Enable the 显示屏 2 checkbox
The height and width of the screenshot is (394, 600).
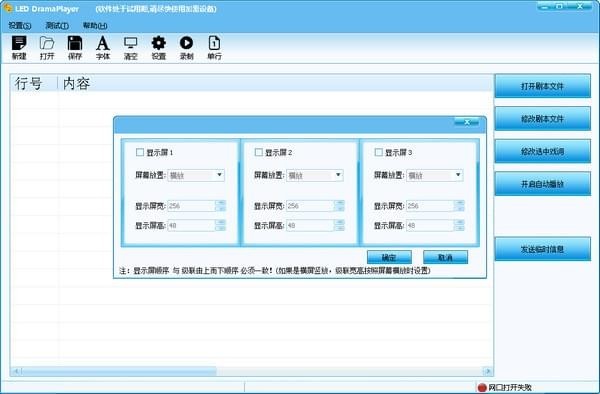[x=259, y=152]
